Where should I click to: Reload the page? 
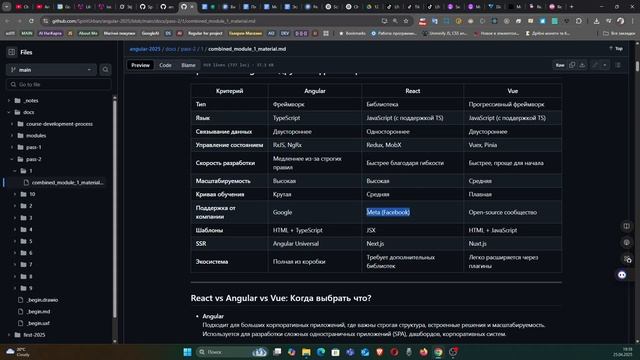31,21
